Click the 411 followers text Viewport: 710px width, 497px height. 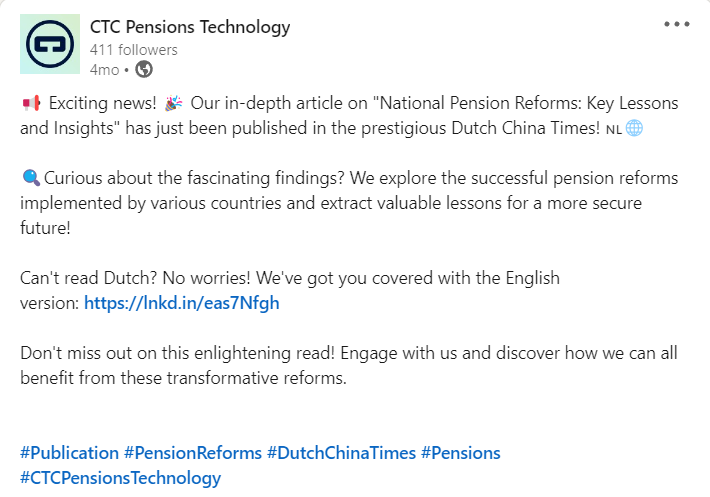pyautogui.click(x=134, y=50)
